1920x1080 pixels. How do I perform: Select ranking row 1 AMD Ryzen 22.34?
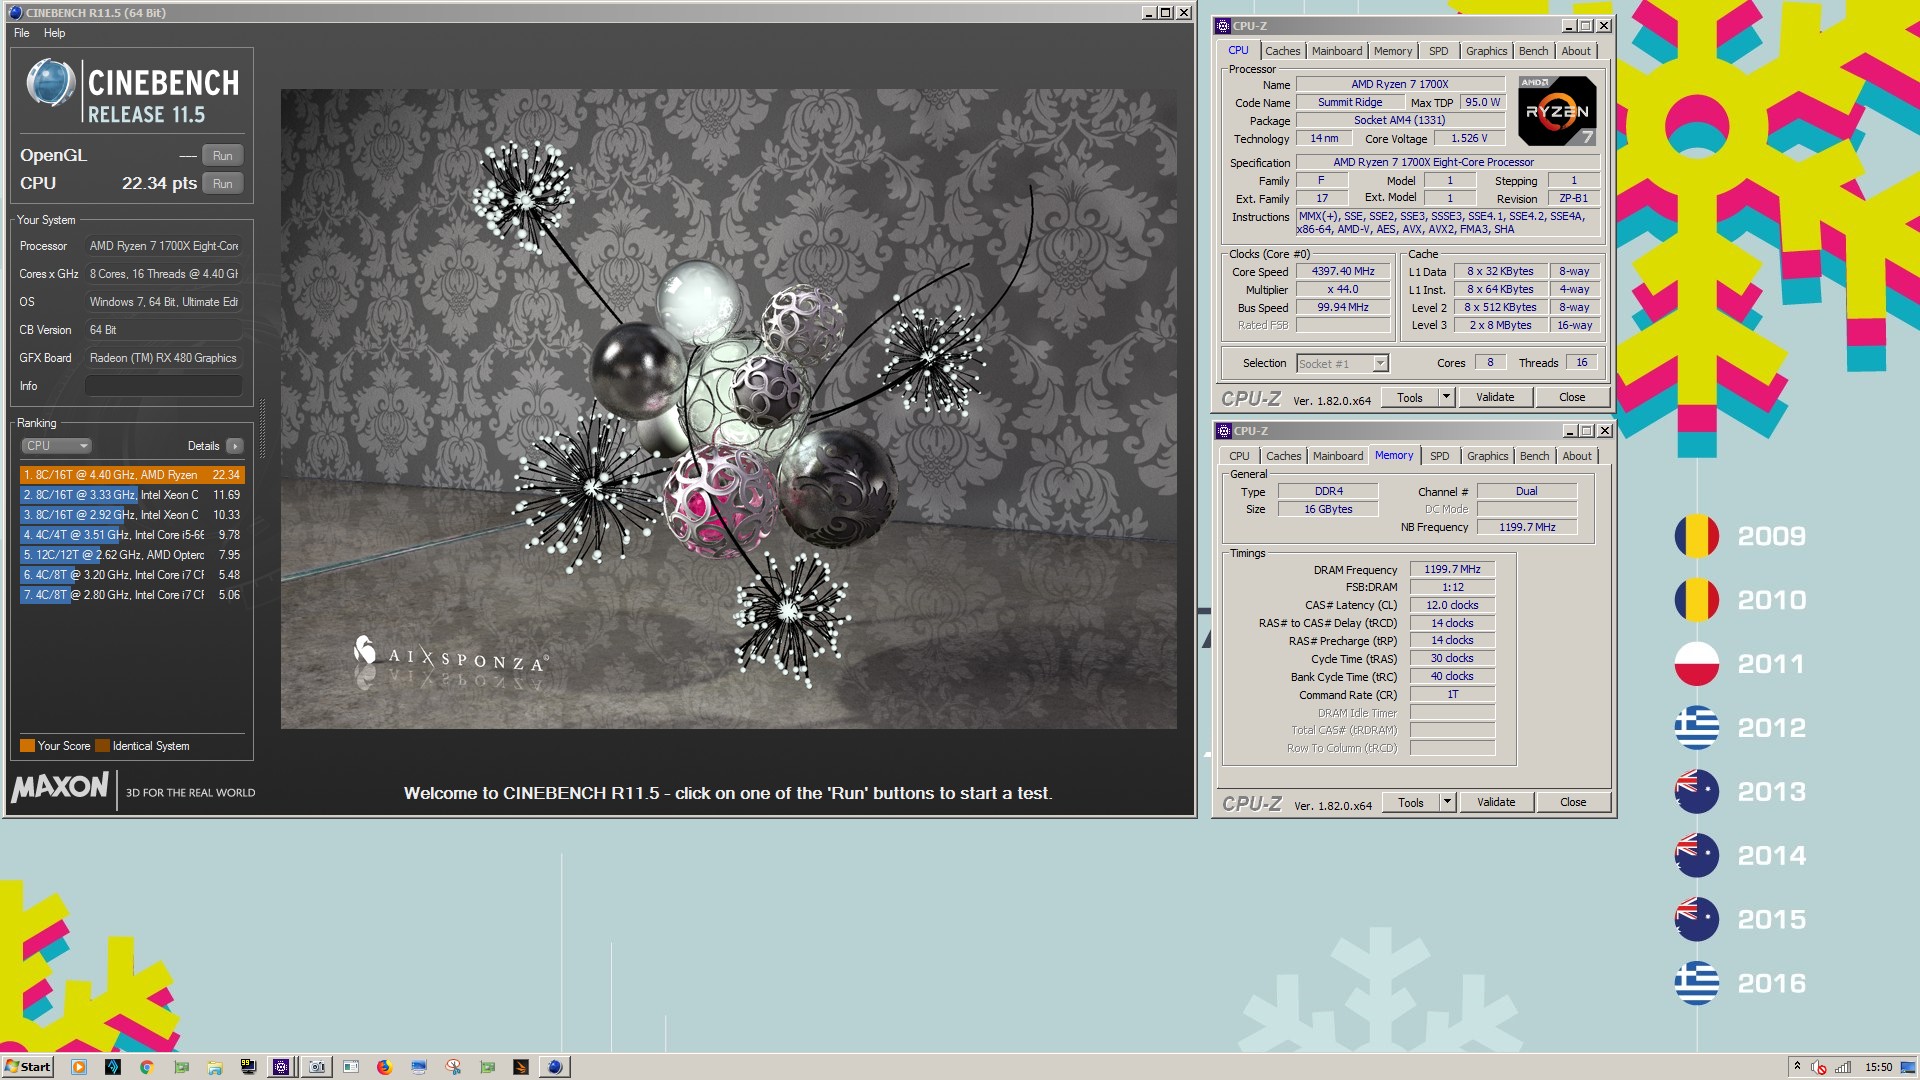pos(131,475)
